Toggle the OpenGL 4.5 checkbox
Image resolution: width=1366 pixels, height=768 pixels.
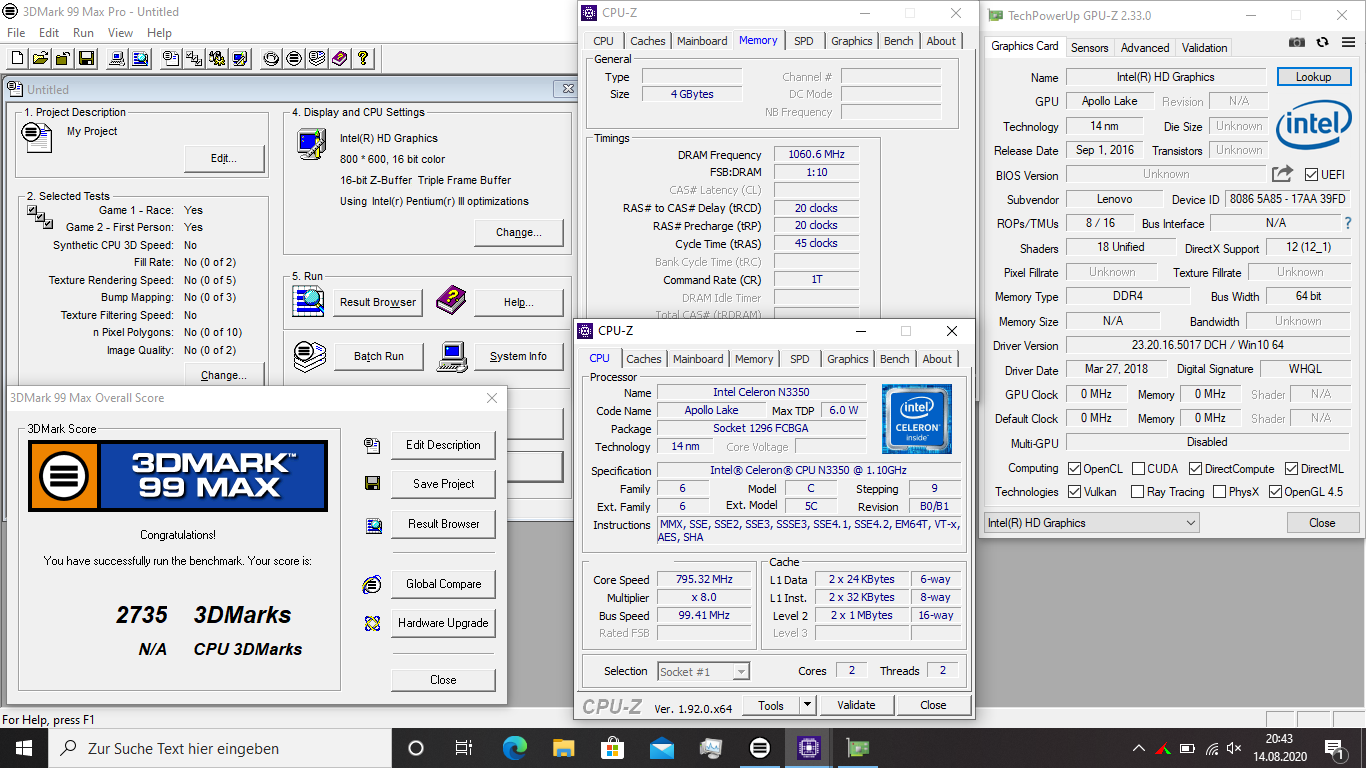pyautogui.click(x=1275, y=492)
